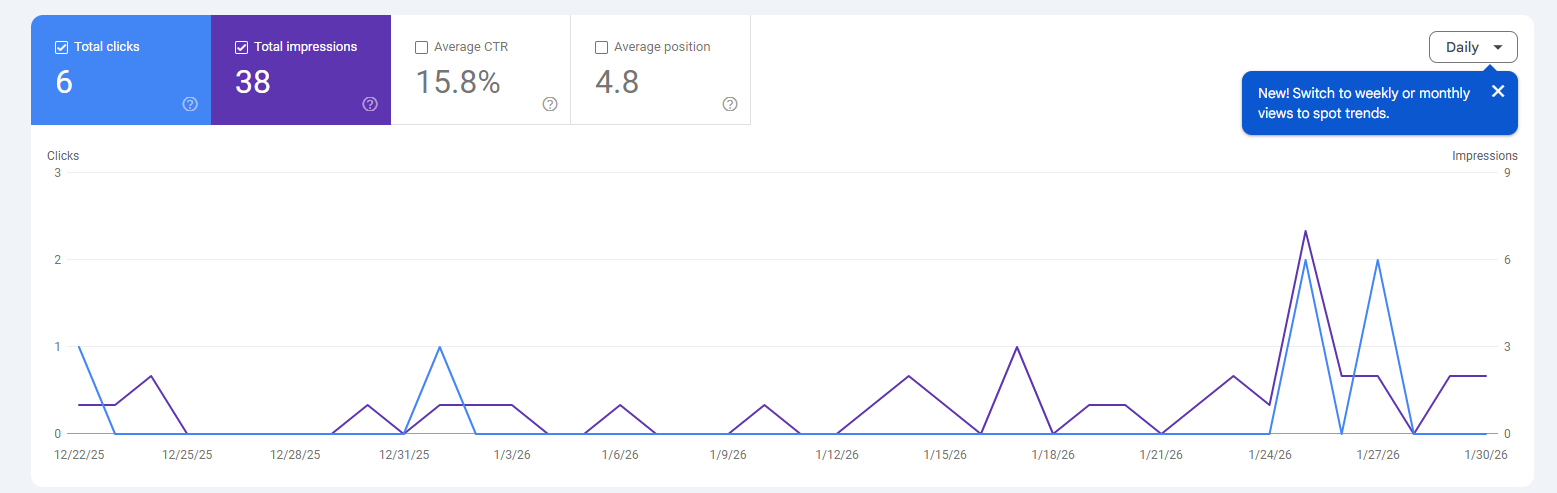Screen dimensions: 1557x493
Task: Open help icon on Average CTR card
Action: [550, 104]
